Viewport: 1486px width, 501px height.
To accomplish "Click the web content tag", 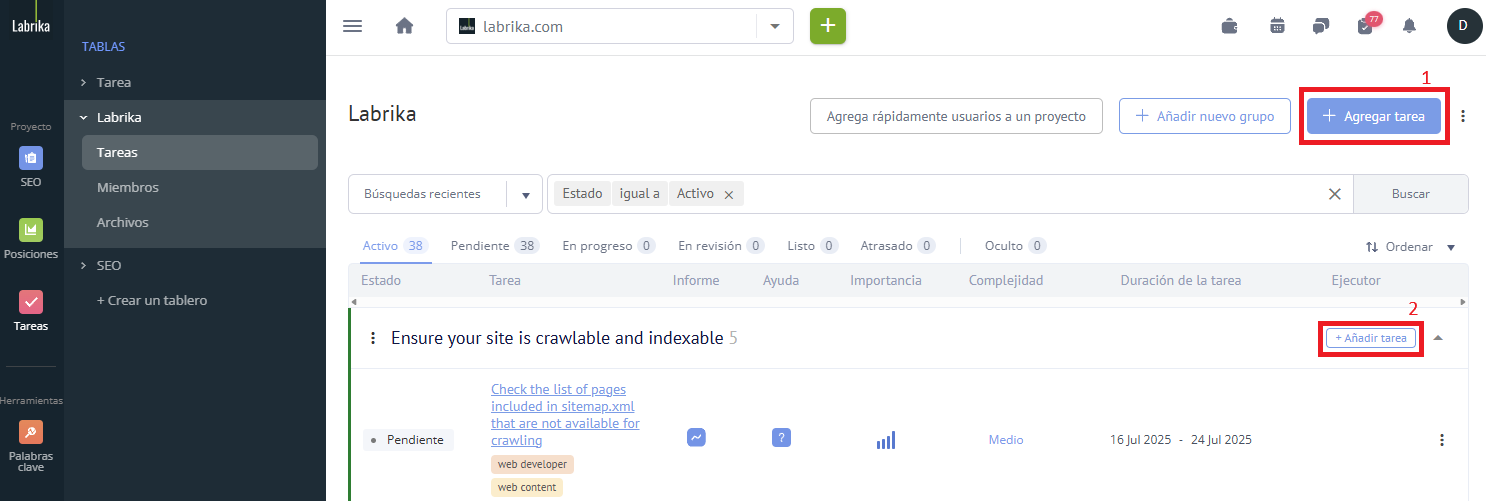I will coord(527,487).
